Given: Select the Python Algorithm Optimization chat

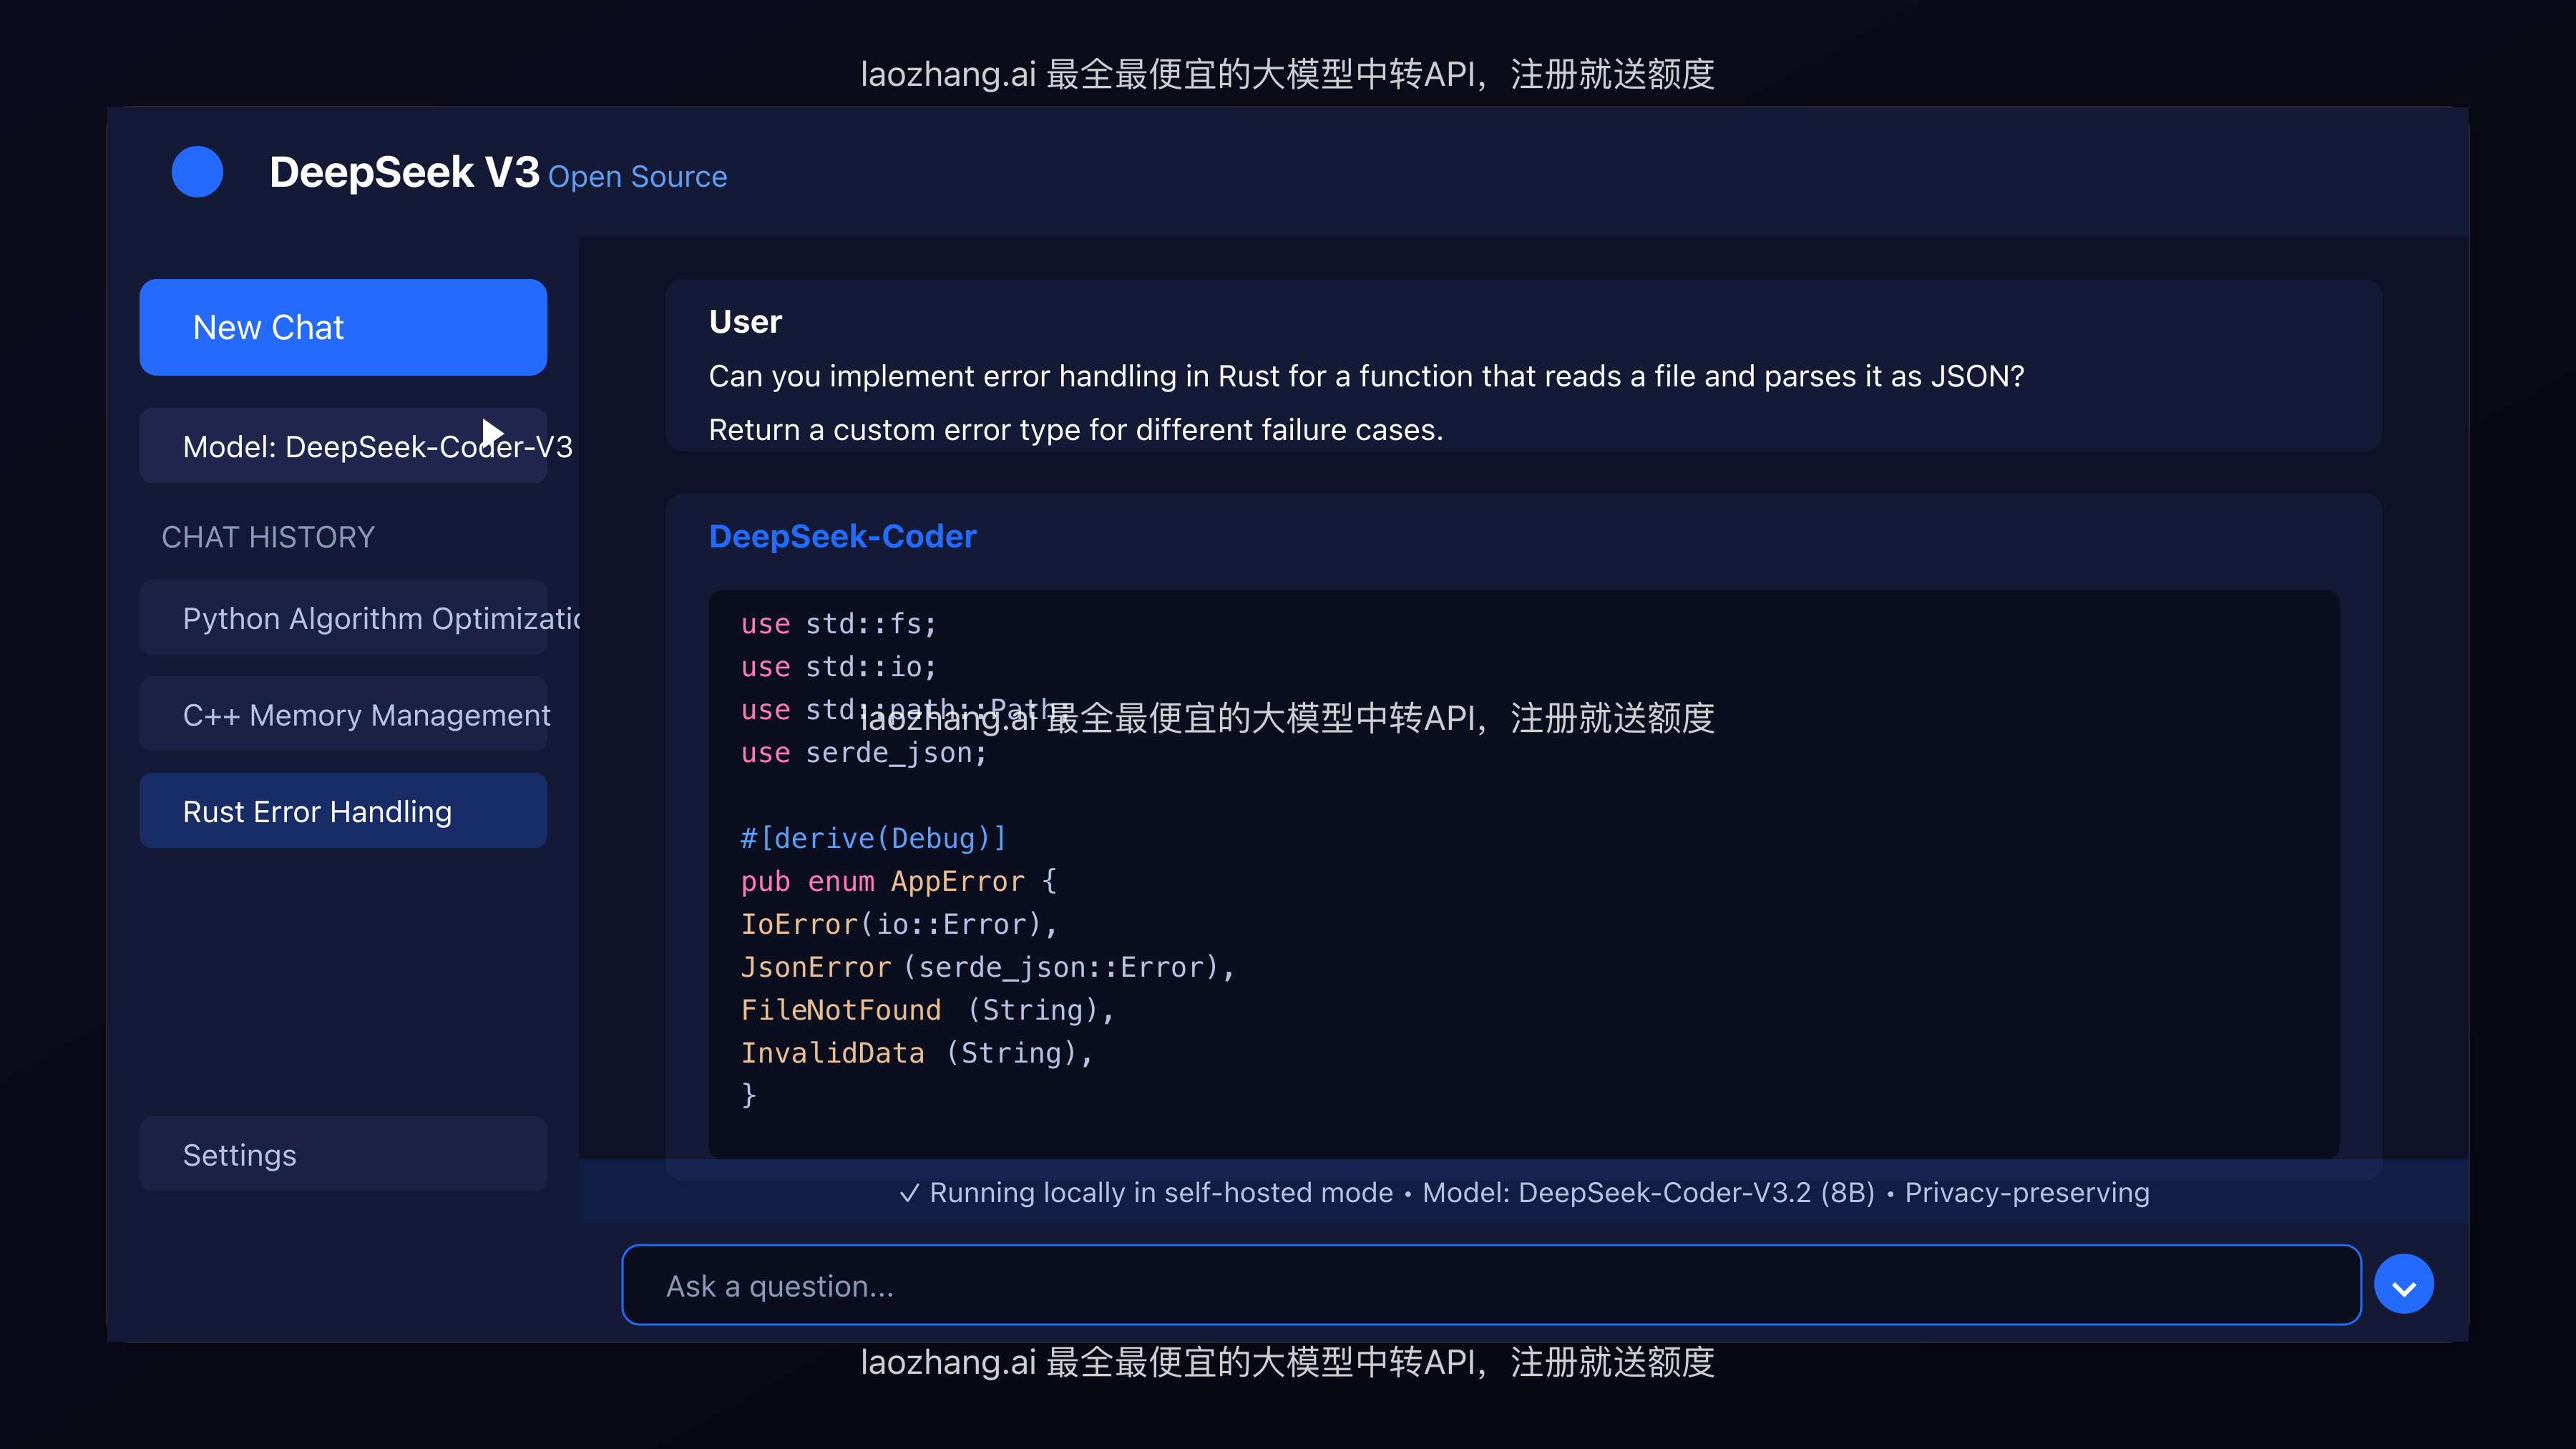Looking at the screenshot, I should point(343,617).
